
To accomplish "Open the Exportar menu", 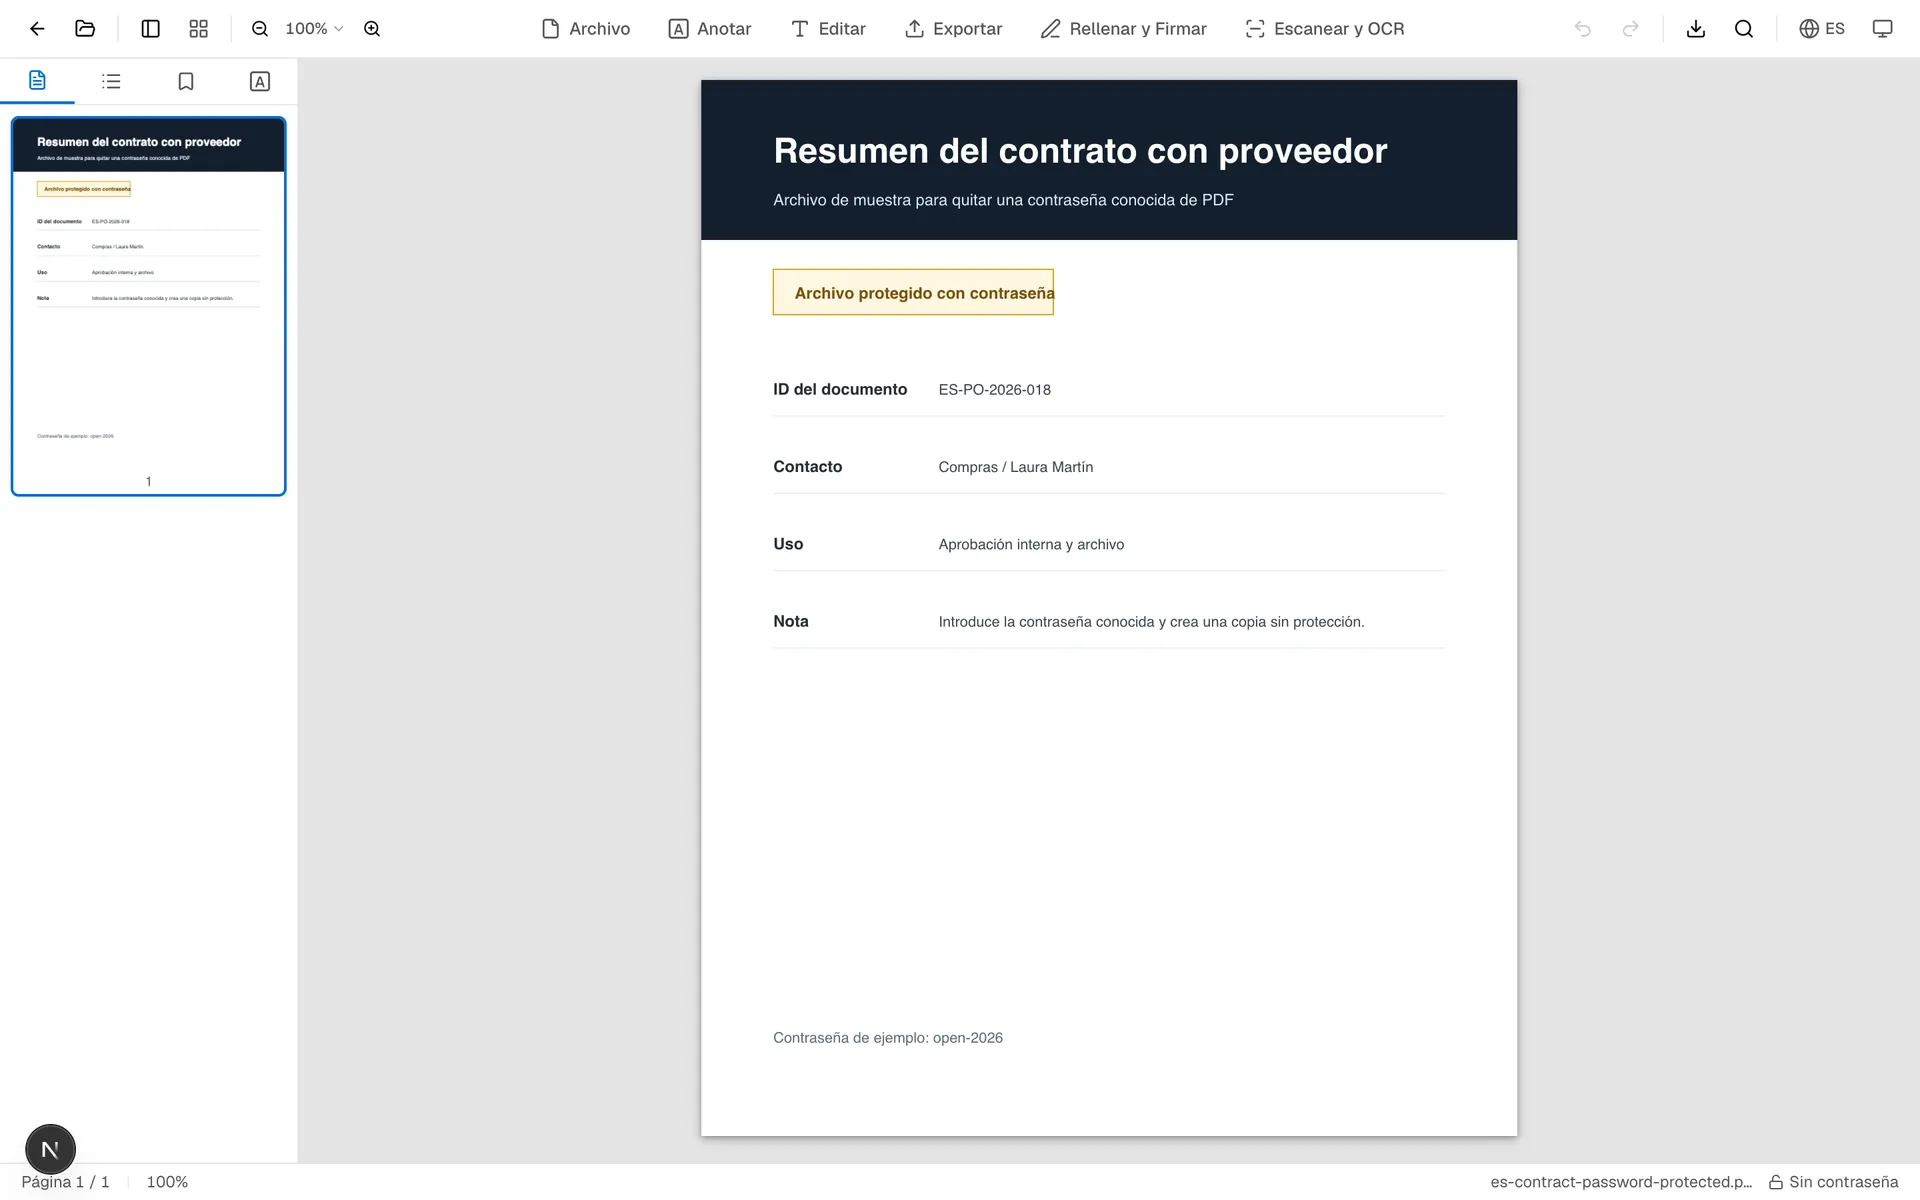I will tap(953, 29).
